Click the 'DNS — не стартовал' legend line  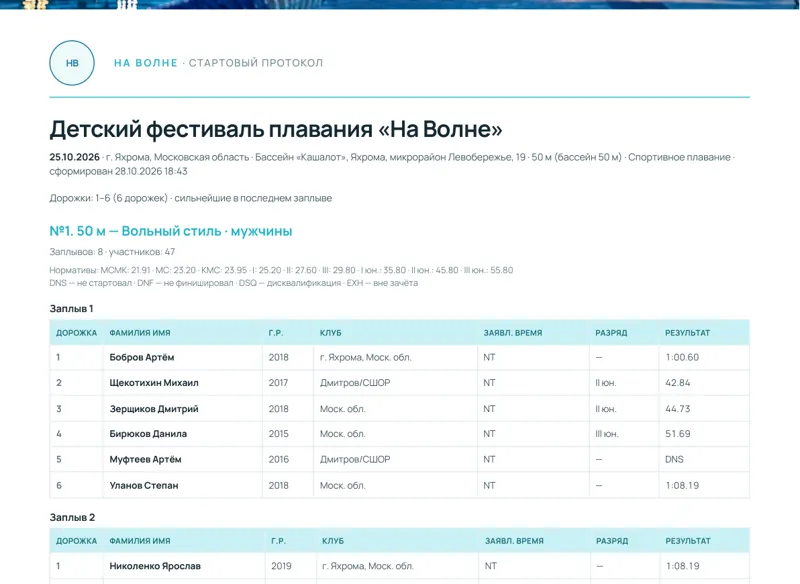(234, 283)
